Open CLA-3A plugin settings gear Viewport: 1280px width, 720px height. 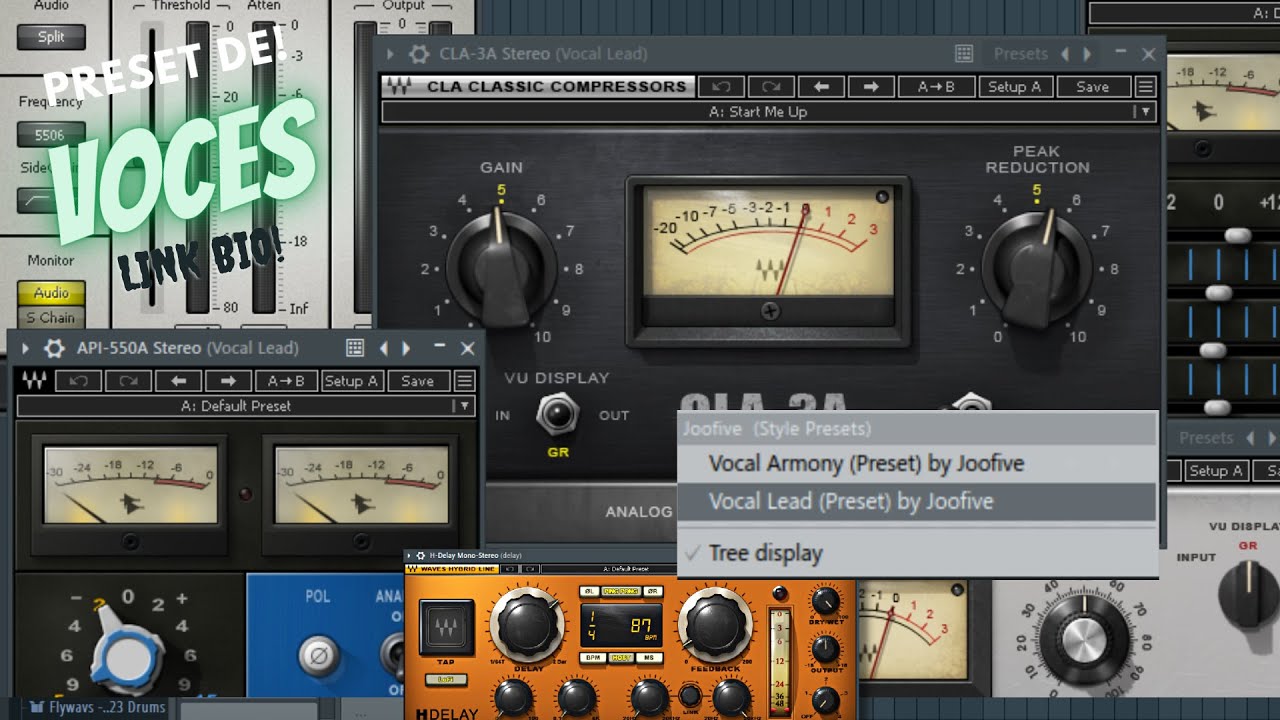(x=420, y=54)
